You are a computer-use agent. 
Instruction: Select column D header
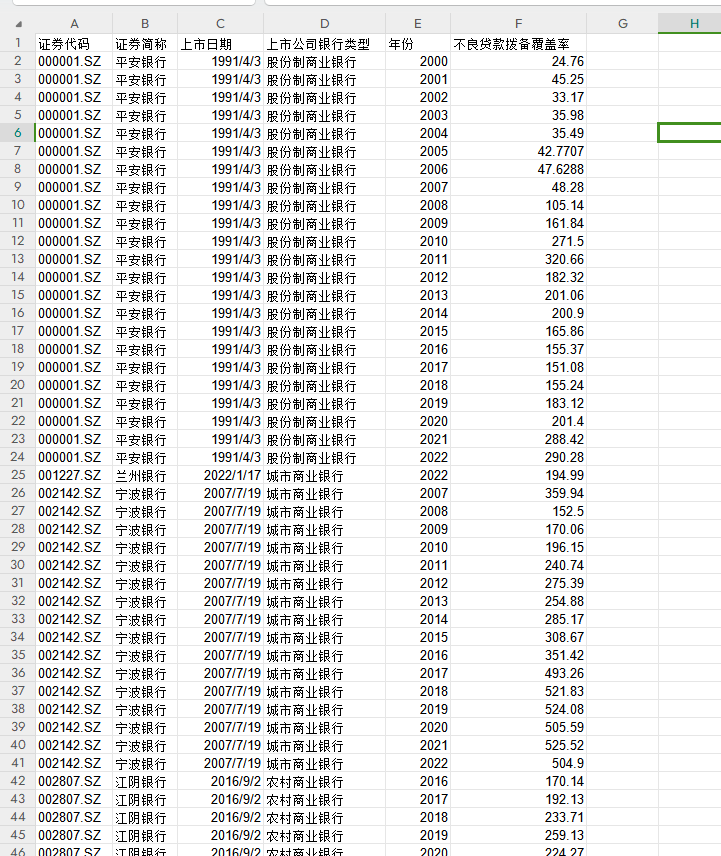[x=324, y=23]
